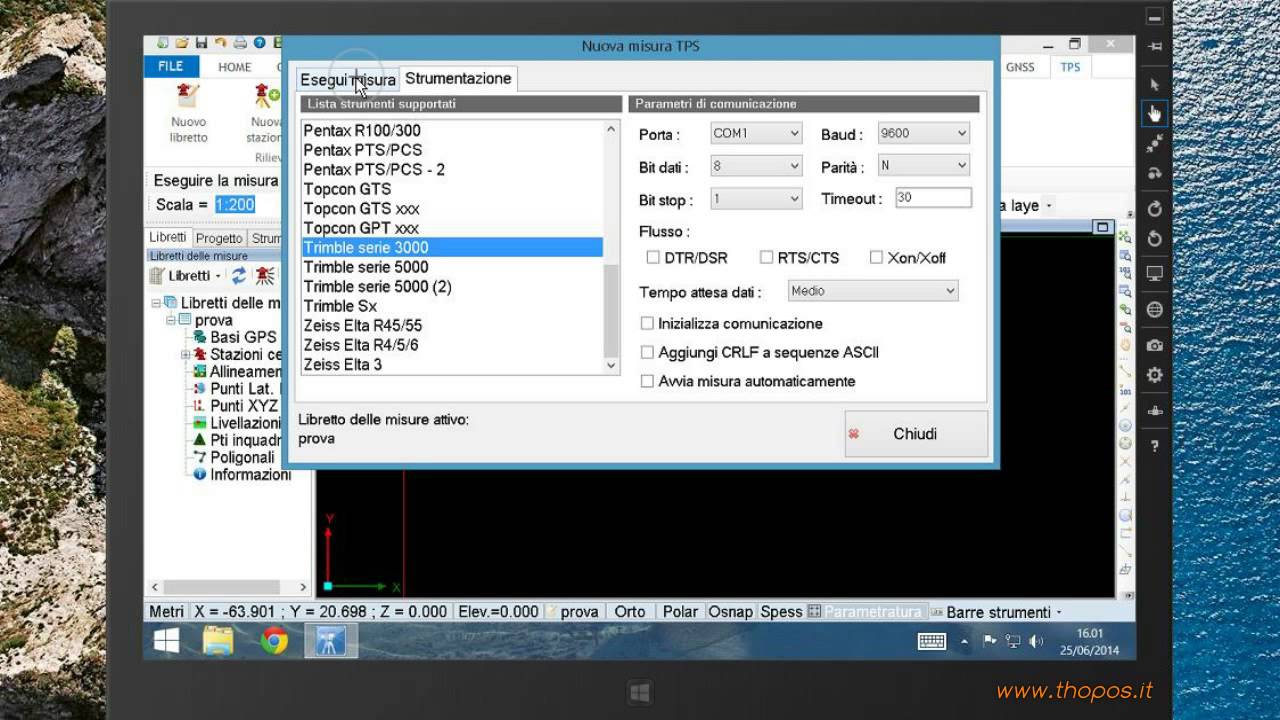This screenshot has height=720, width=1280.
Task: Open the Bit stop dropdown
Action: pos(756,199)
